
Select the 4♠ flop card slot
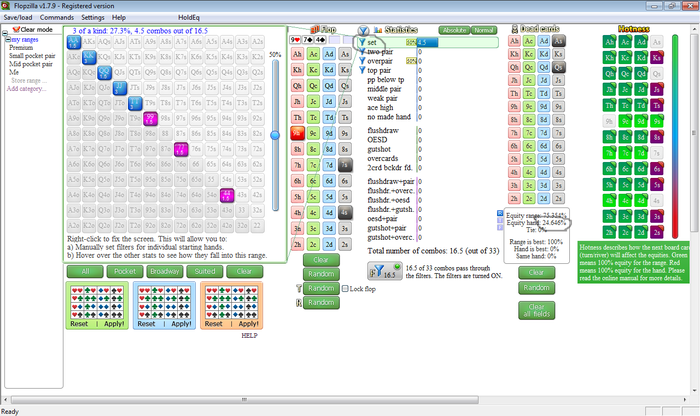tap(320, 40)
